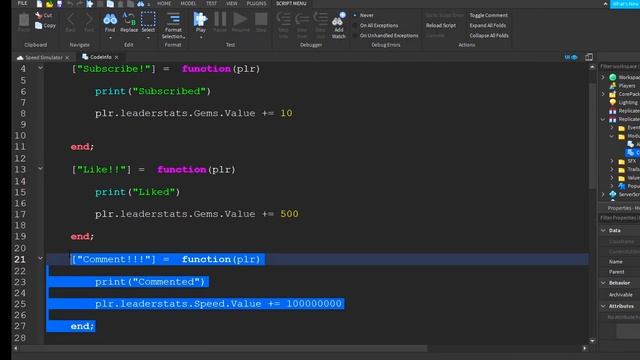Click the Workspace icon in Explorer

tap(613, 77)
